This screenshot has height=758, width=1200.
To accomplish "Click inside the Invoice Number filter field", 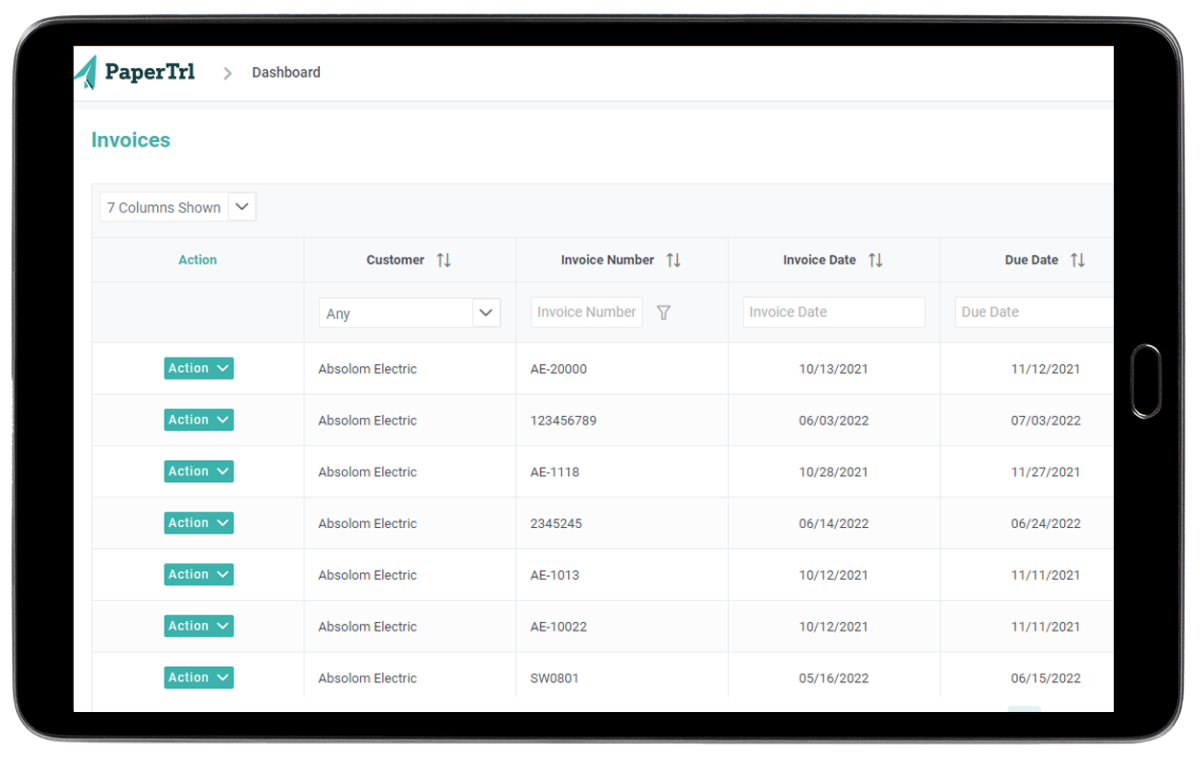I will (586, 312).
